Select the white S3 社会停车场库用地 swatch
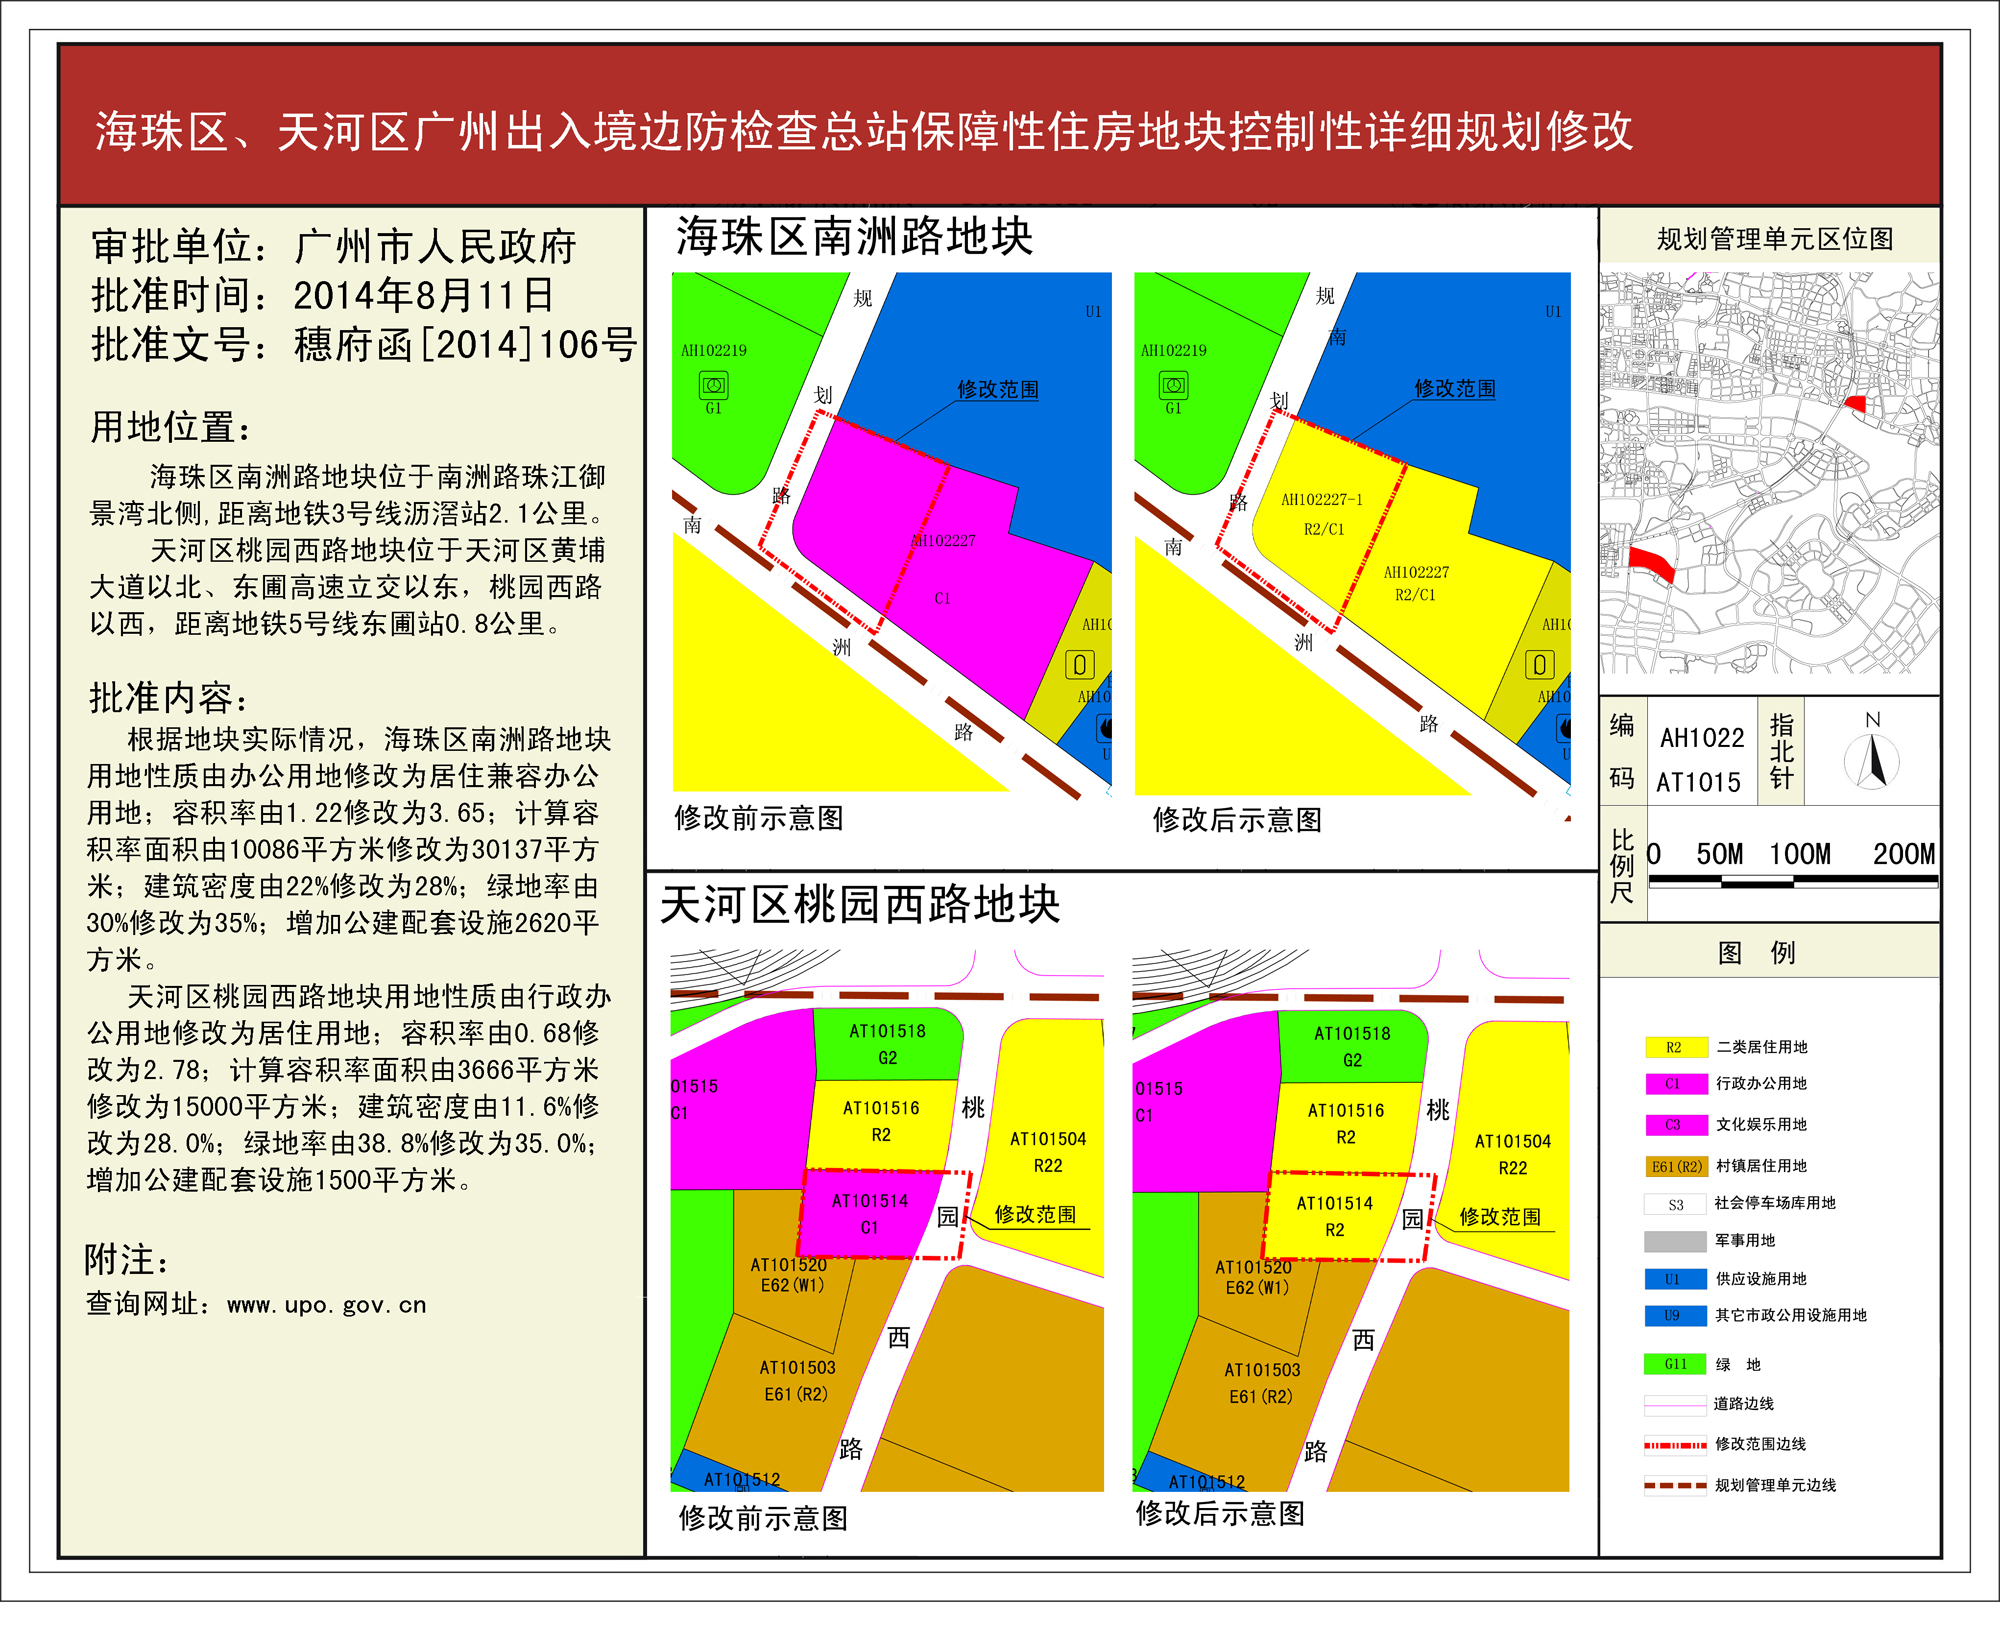 click(1675, 1204)
